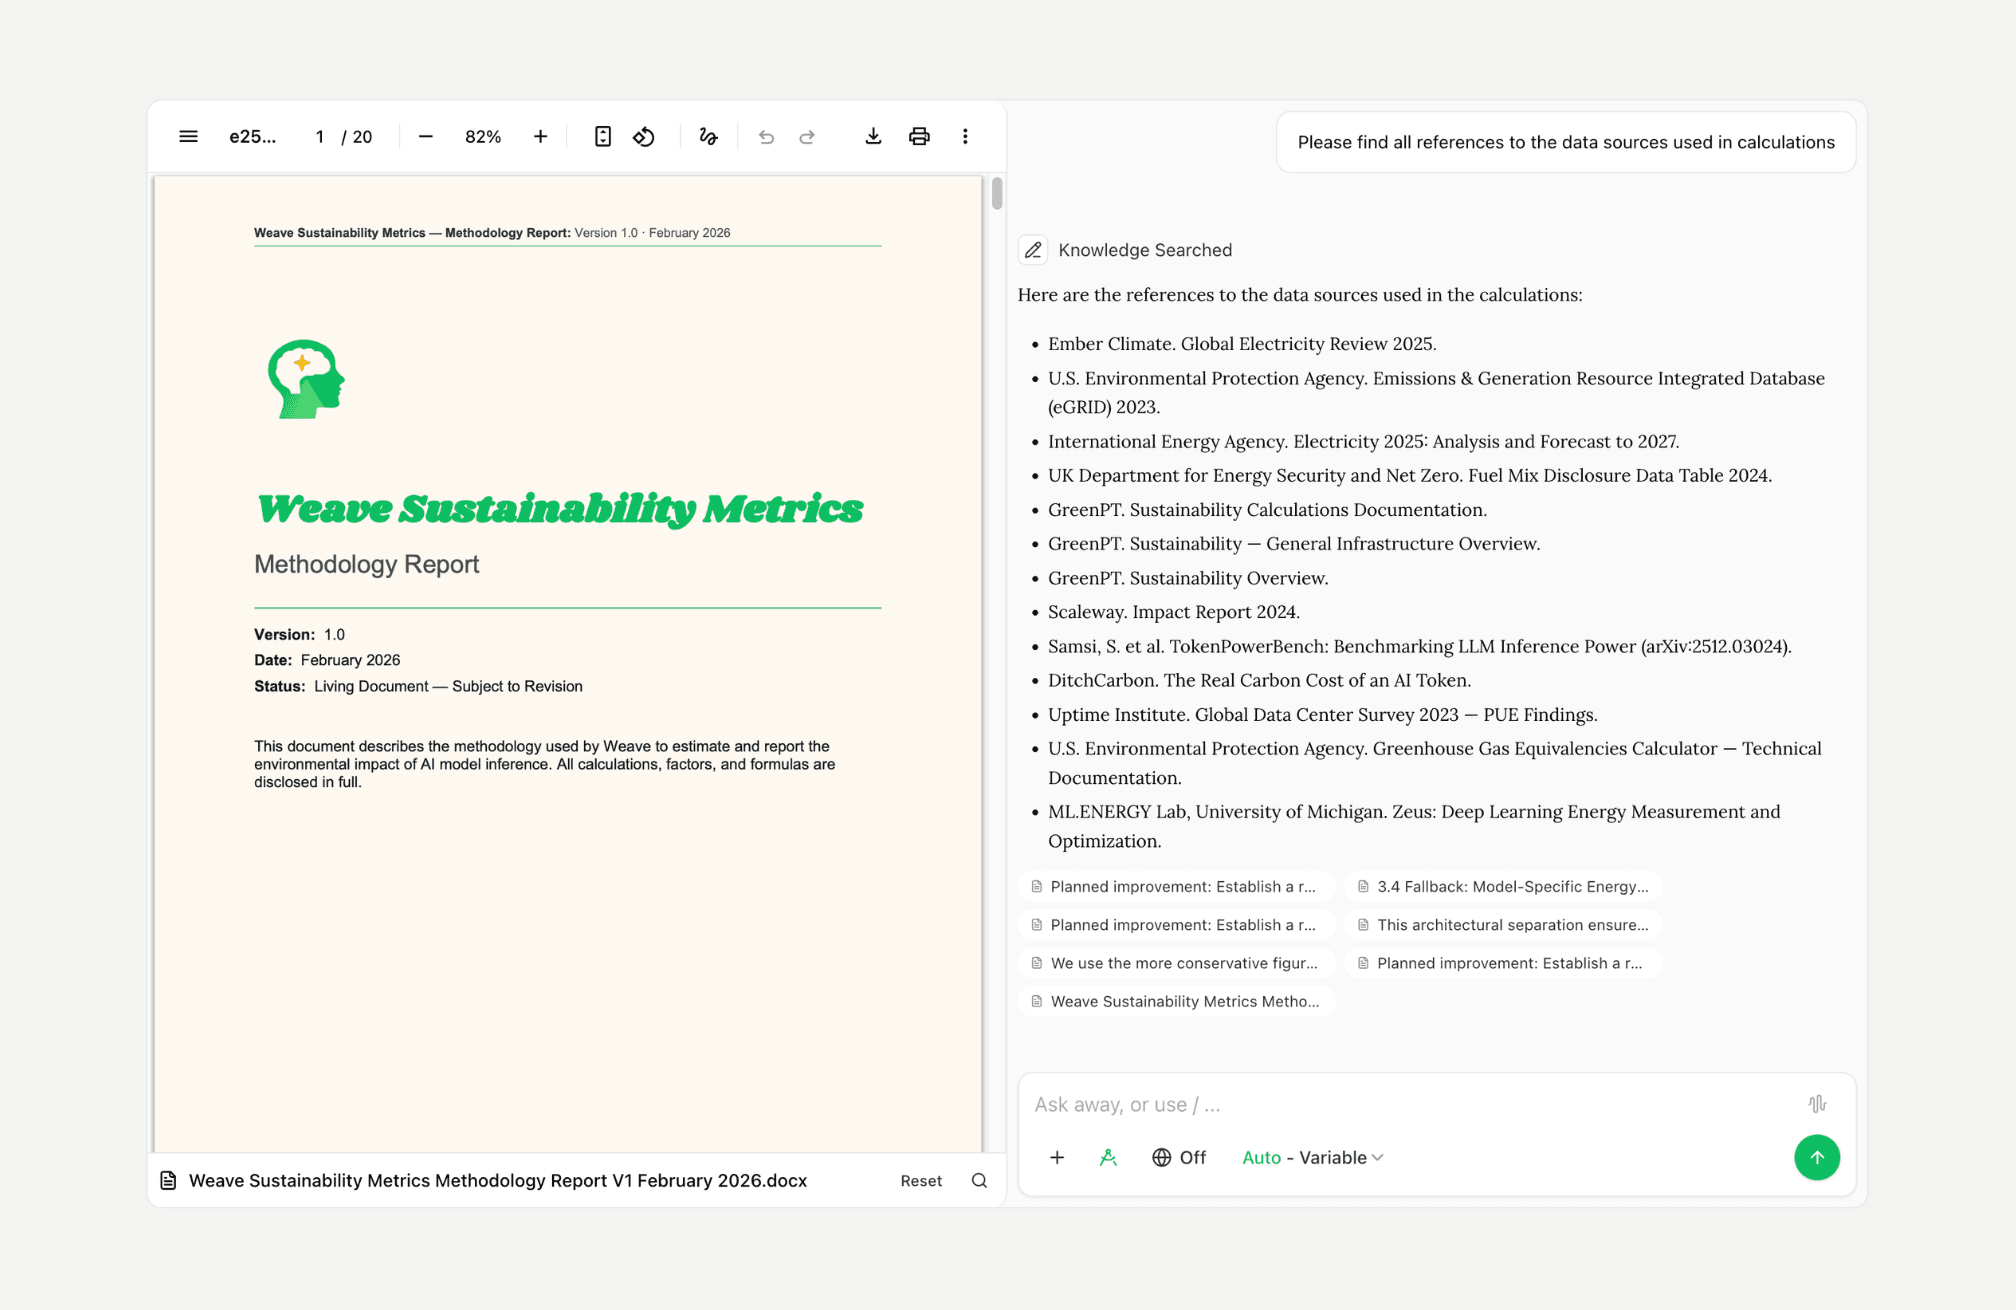Zoom out of the document with the minus button
The image size is (2016, 1310).
click(425, 136)
